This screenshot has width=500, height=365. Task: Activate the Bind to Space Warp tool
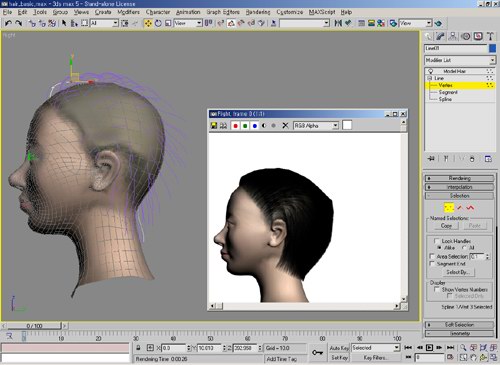click(x=52, y=23)
